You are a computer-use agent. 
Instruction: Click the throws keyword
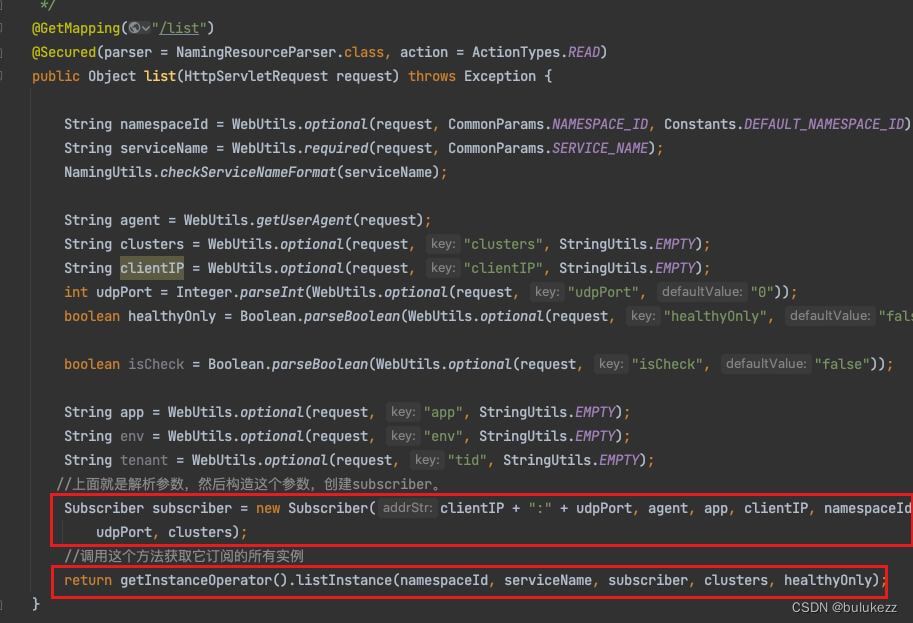(x=432, y=76)
